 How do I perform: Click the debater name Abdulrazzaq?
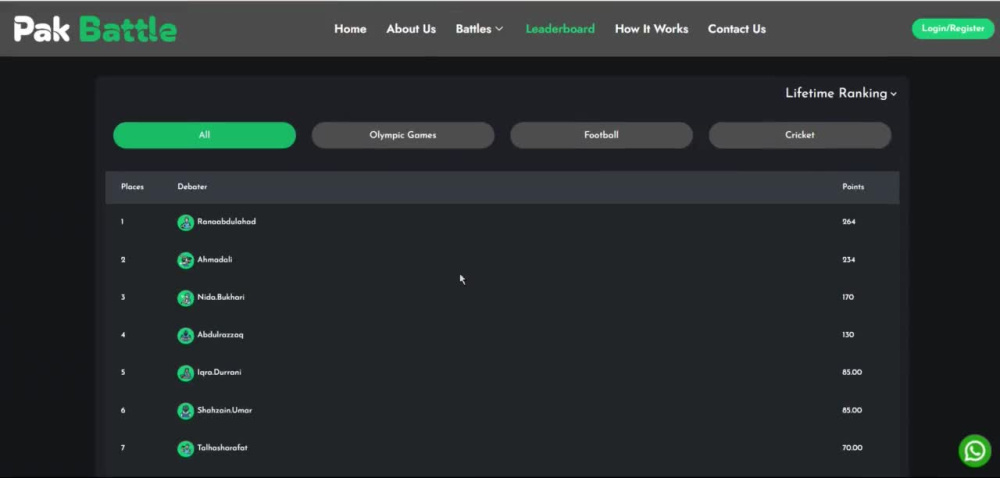(x=220, y=335)
